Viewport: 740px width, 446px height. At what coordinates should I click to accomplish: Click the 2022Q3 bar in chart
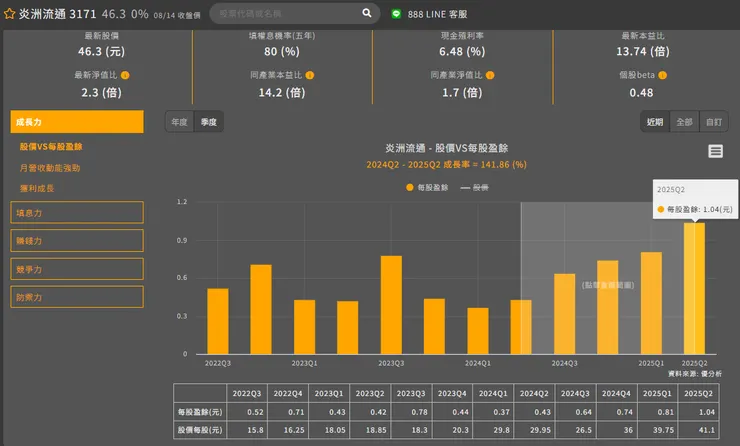pos(218,321)
